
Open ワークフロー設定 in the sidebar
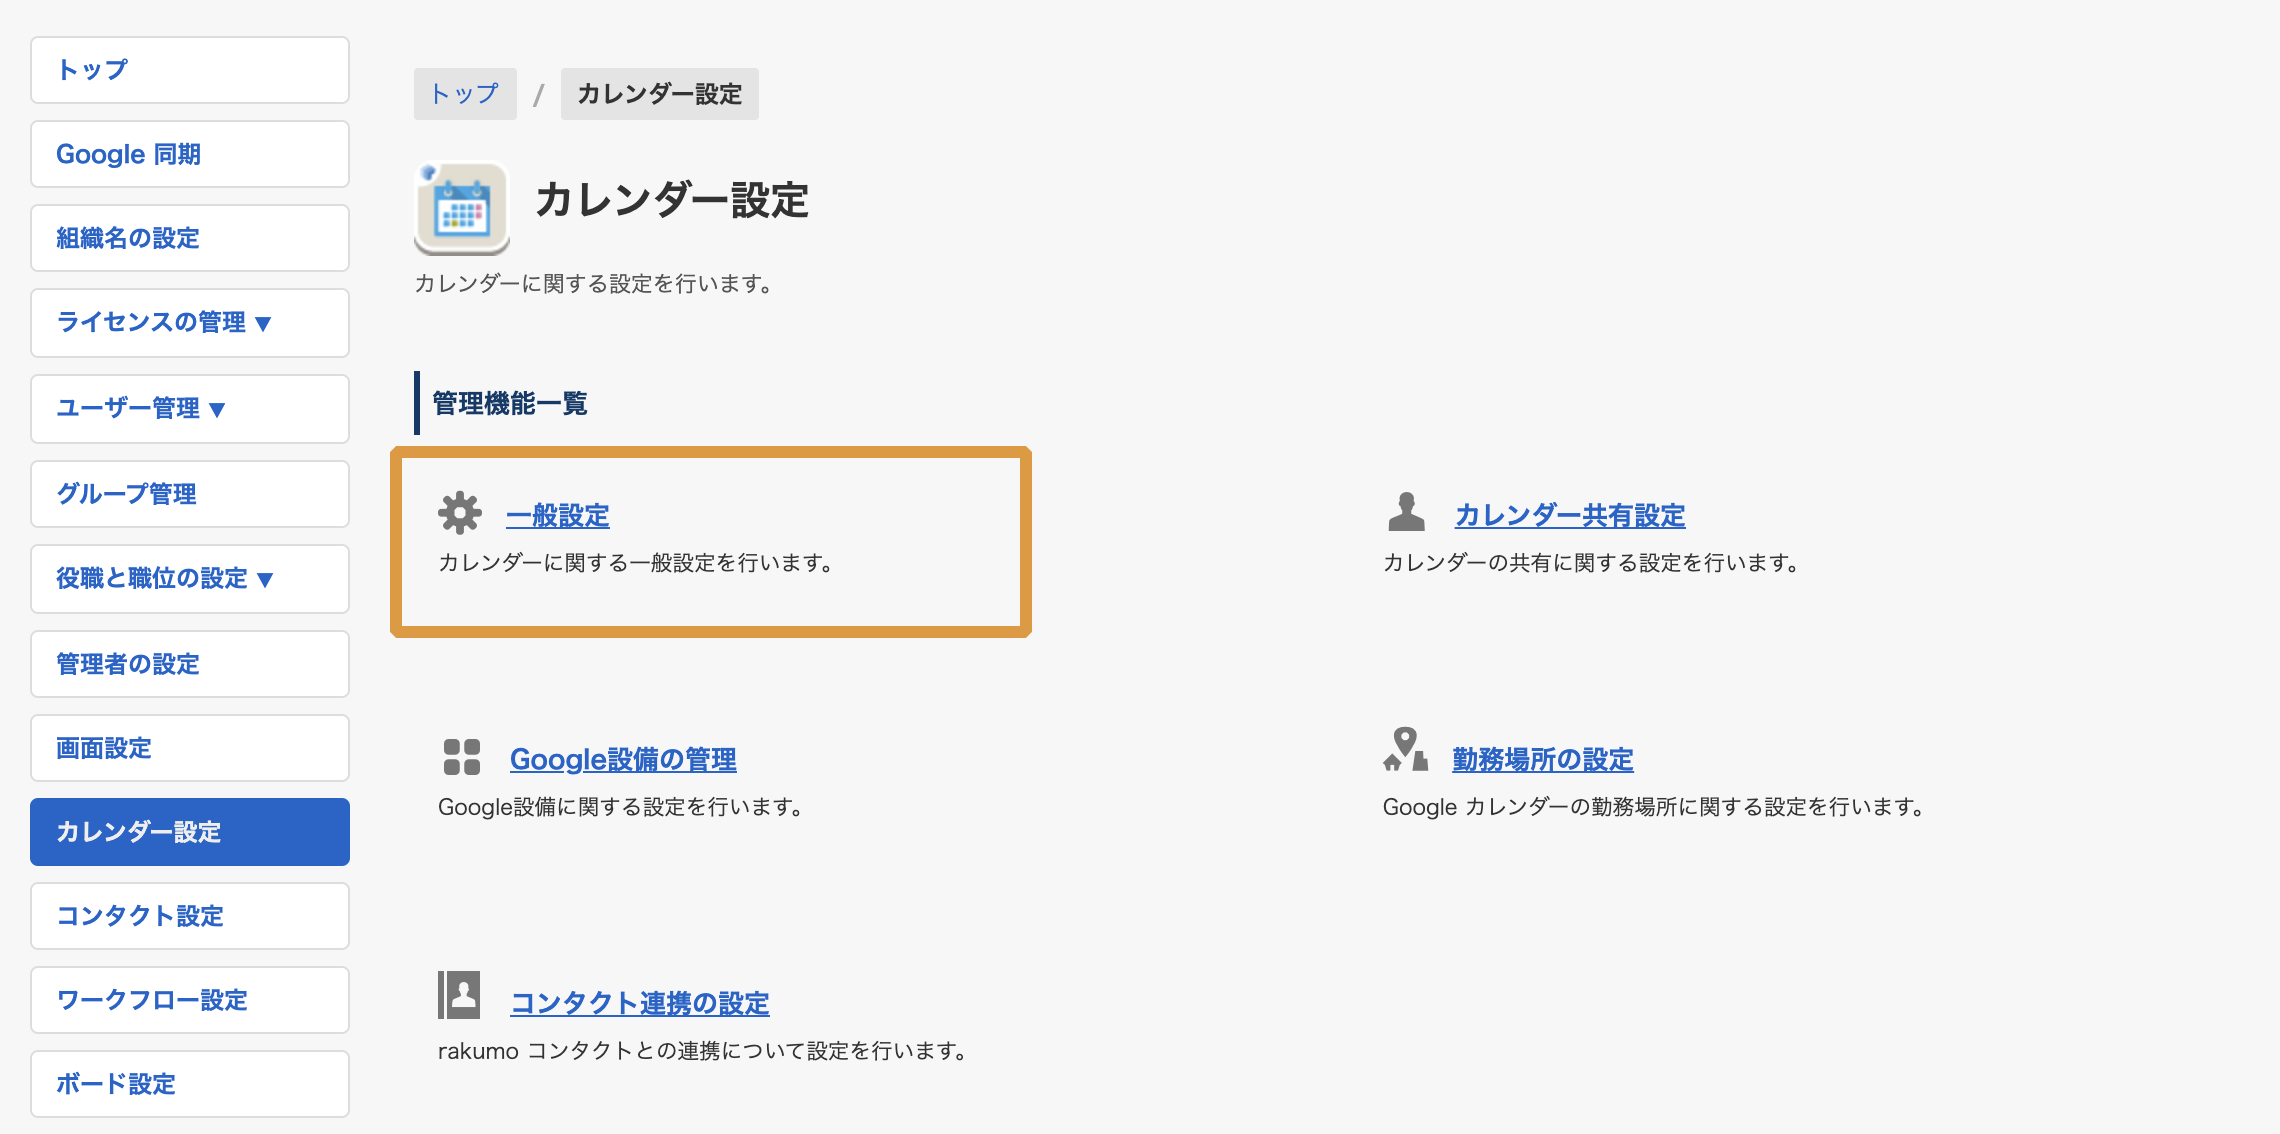click(x=190, y=1000)
